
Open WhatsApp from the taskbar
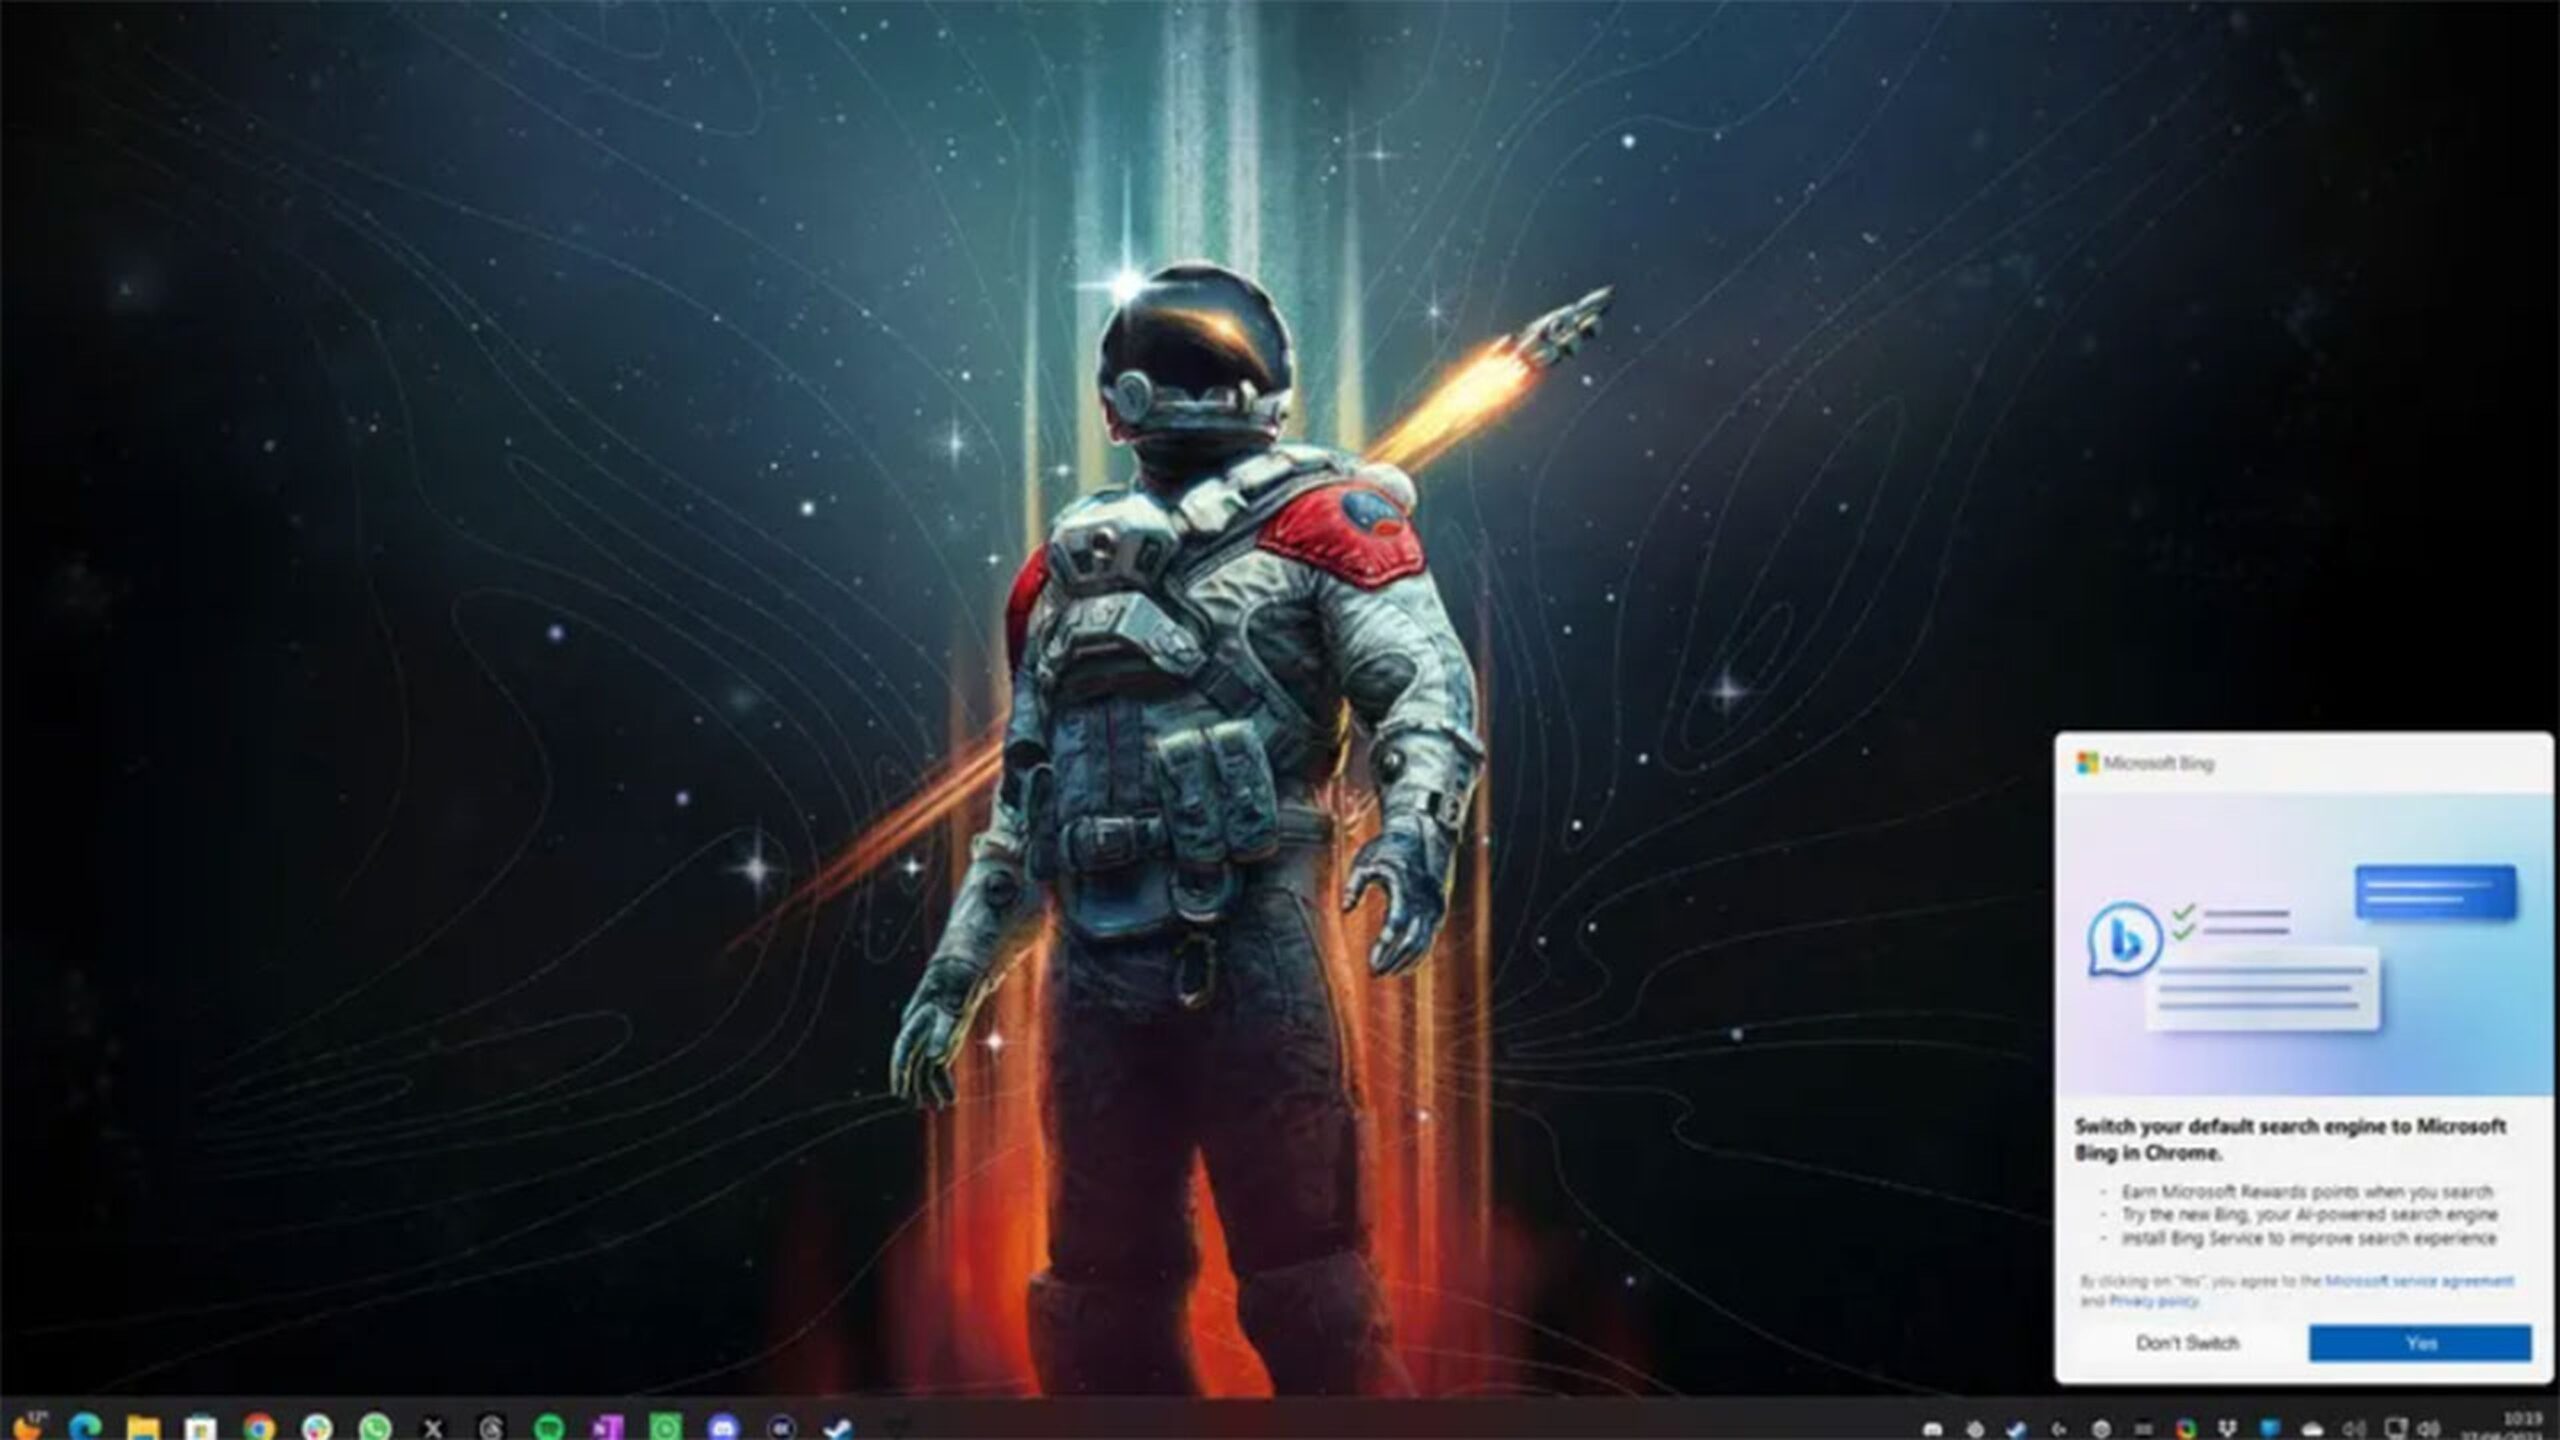376,1427
